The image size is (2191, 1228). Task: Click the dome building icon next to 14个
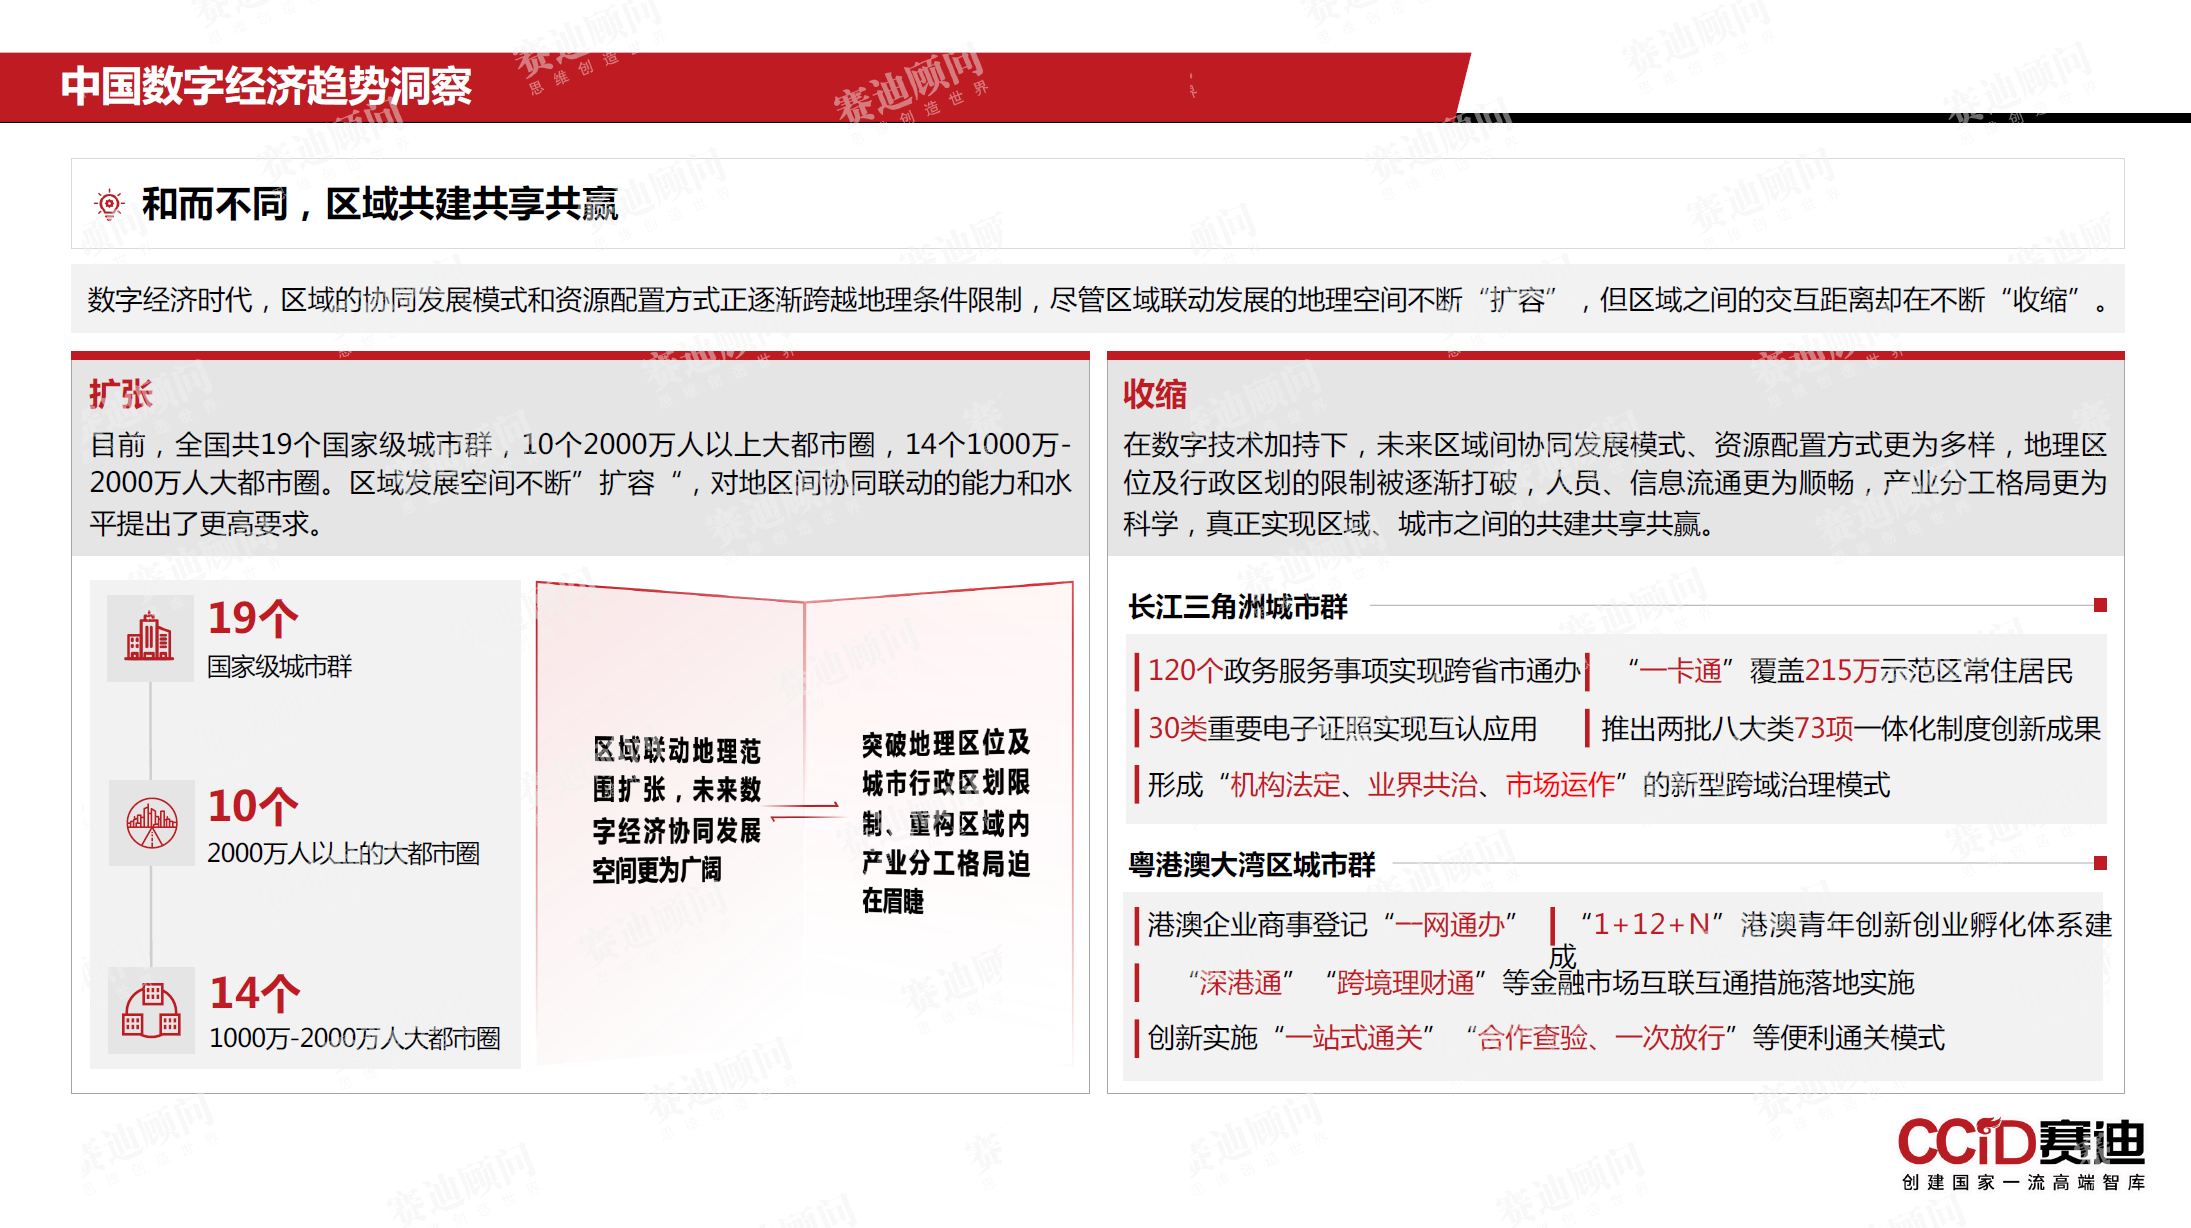(x=151, y=1009)
